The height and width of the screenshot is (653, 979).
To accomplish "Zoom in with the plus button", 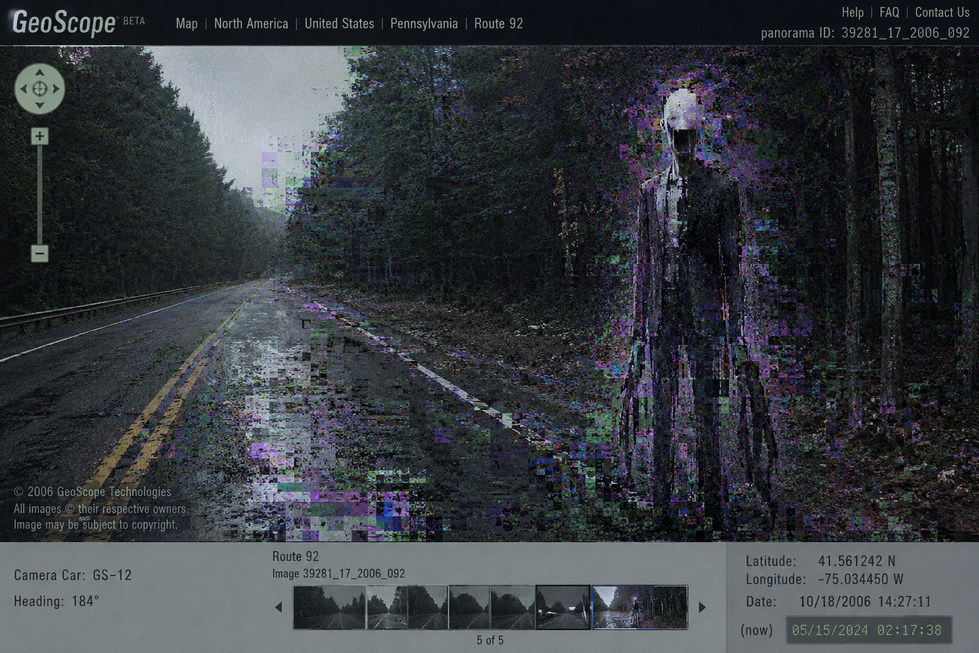I will [x=39, y=136].
